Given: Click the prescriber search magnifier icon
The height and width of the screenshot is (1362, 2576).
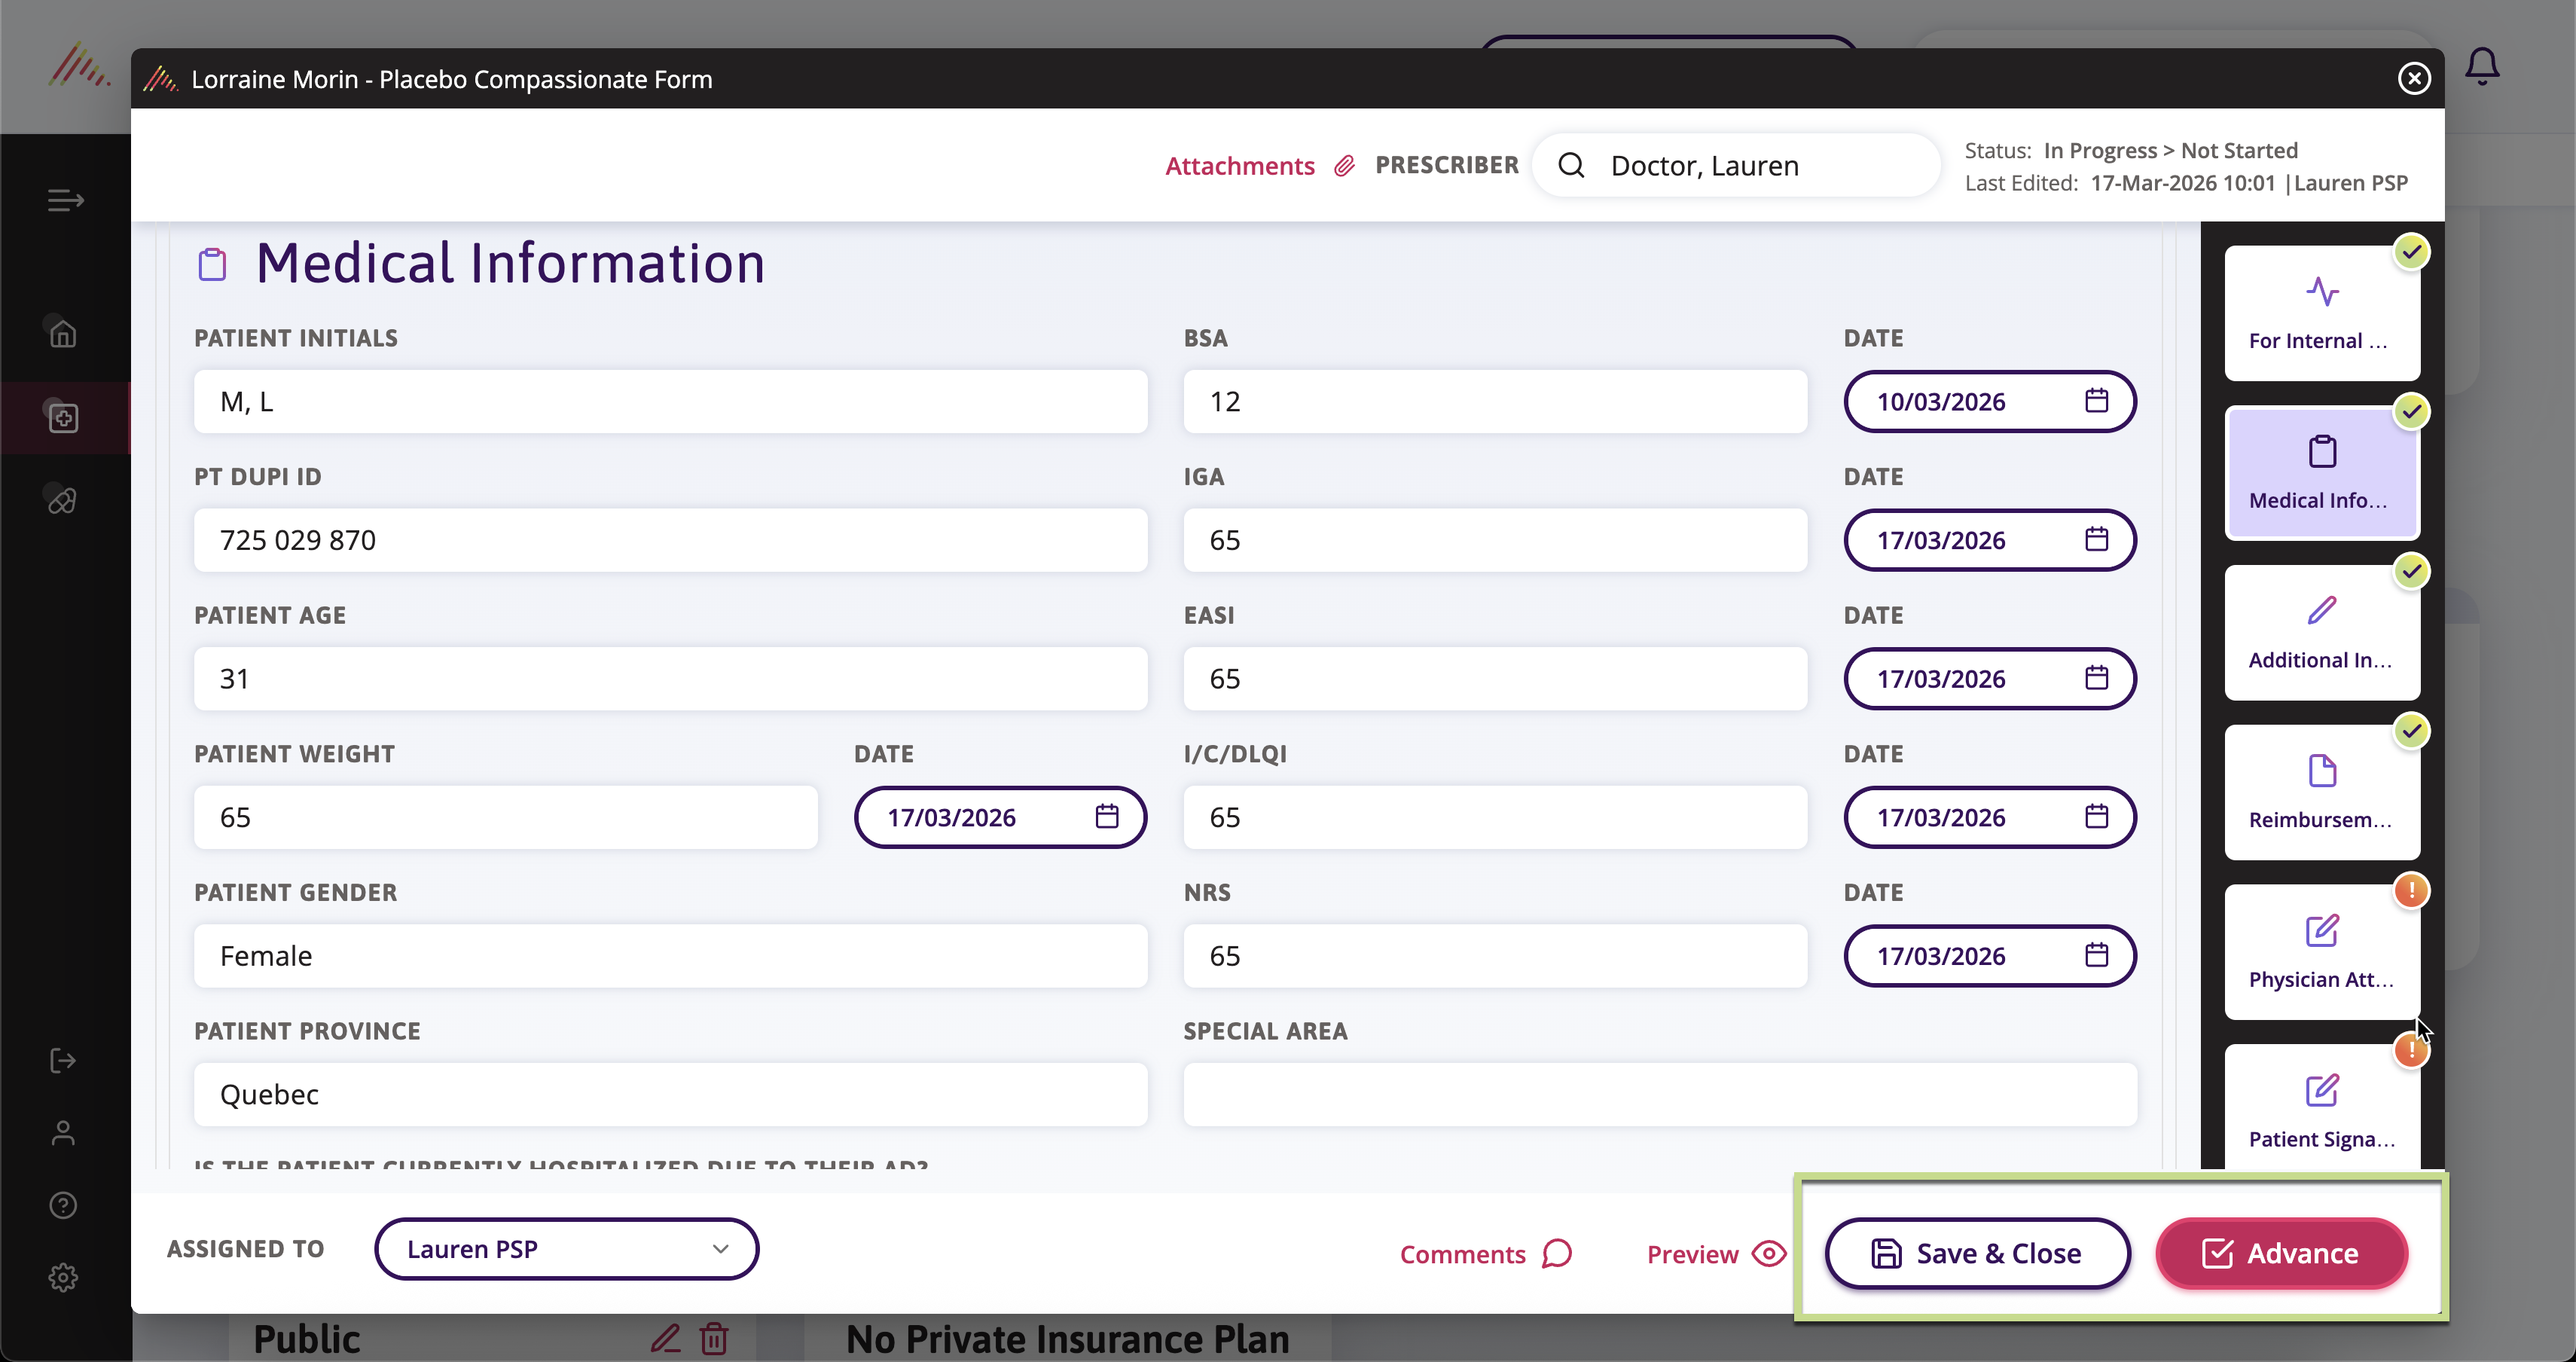Looking at the screenshot, I should pos(1572,166).
